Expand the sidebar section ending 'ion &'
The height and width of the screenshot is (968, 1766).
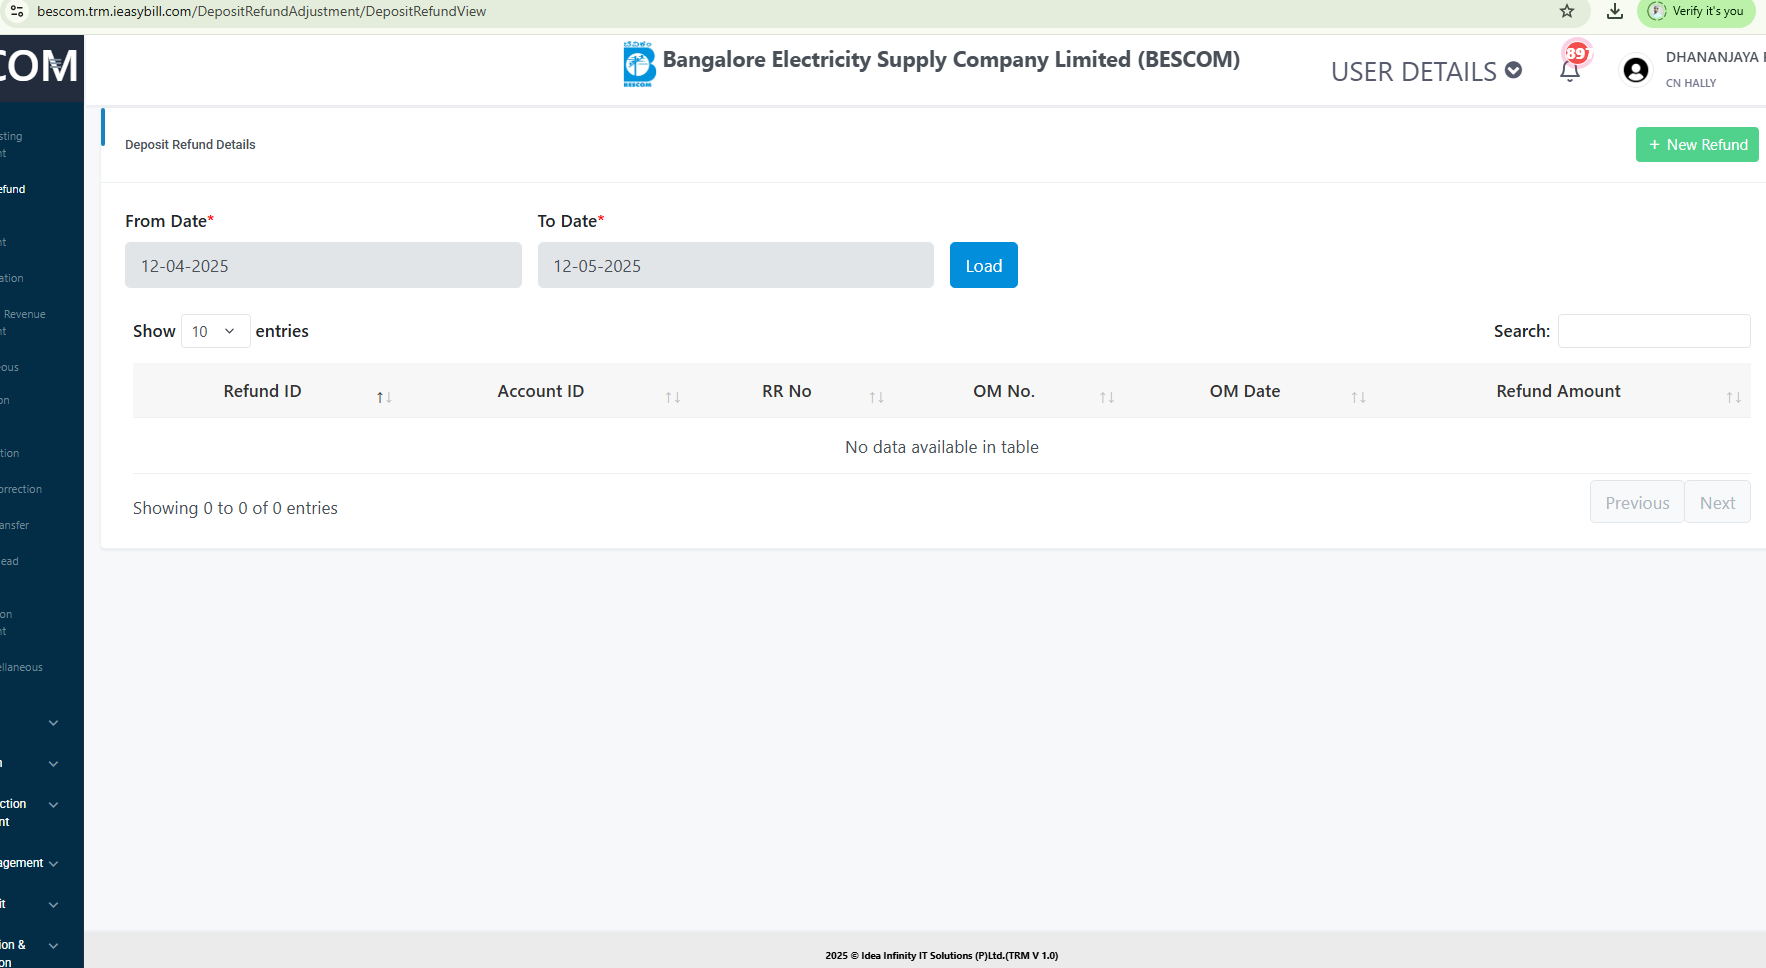coord(53,945)
